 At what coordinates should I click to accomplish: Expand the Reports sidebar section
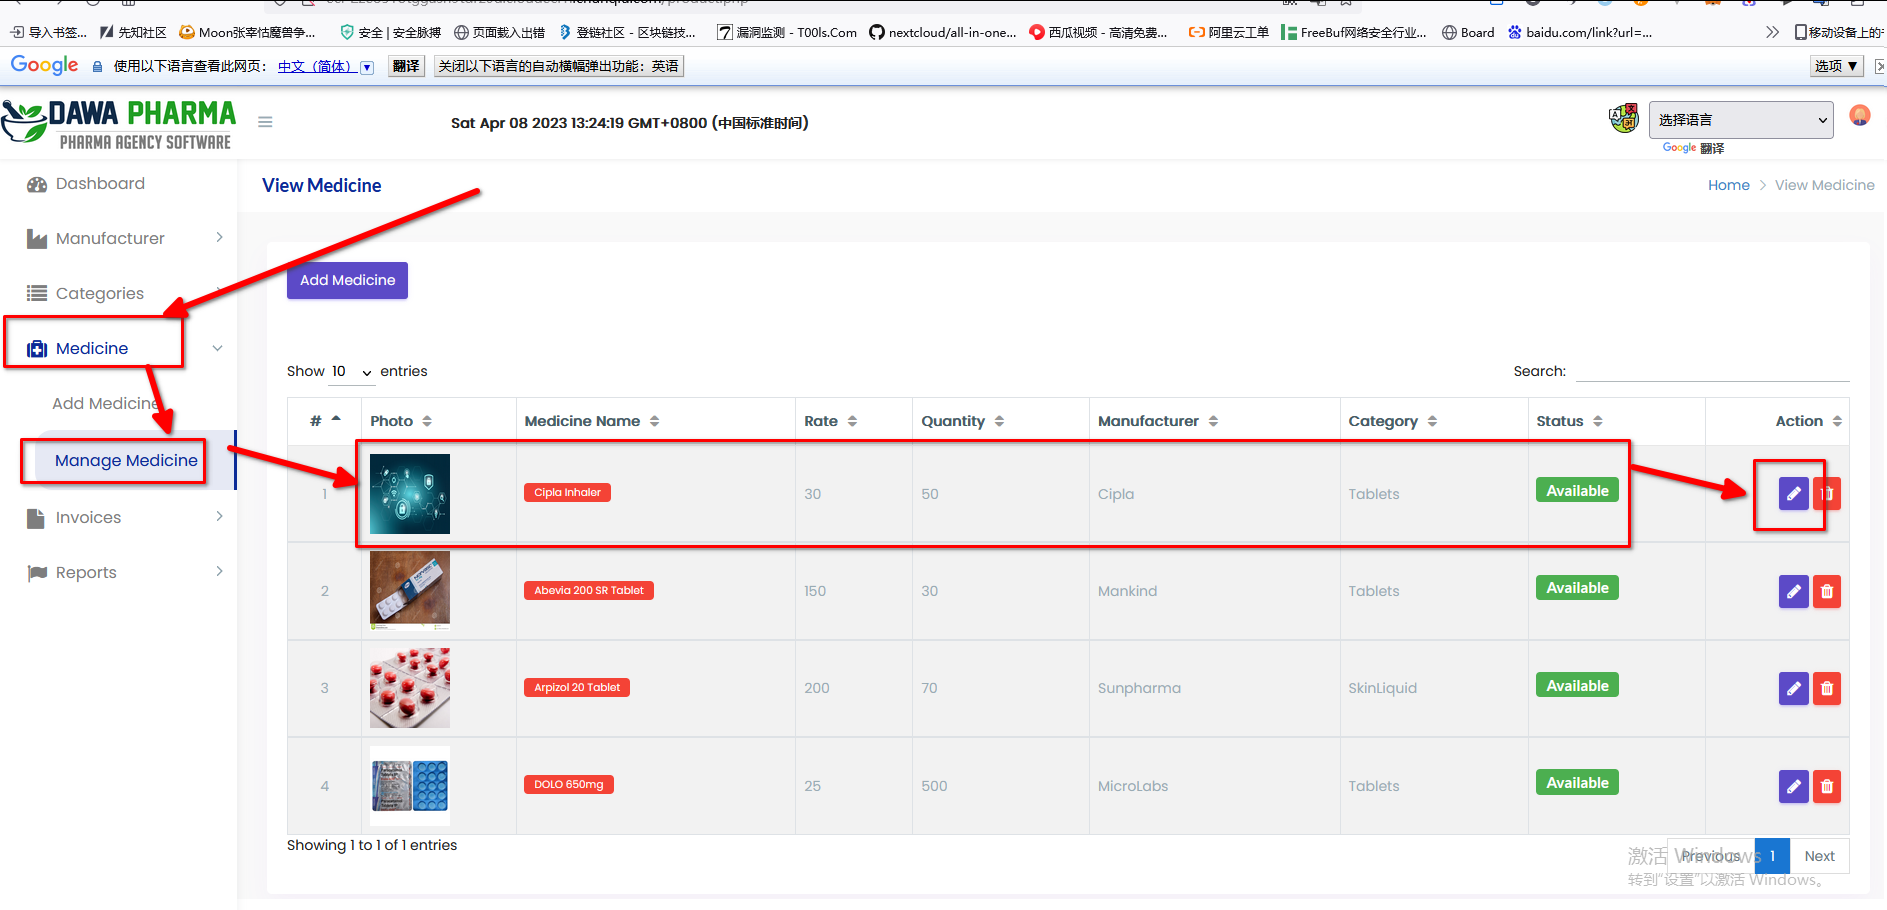point(86,573)
